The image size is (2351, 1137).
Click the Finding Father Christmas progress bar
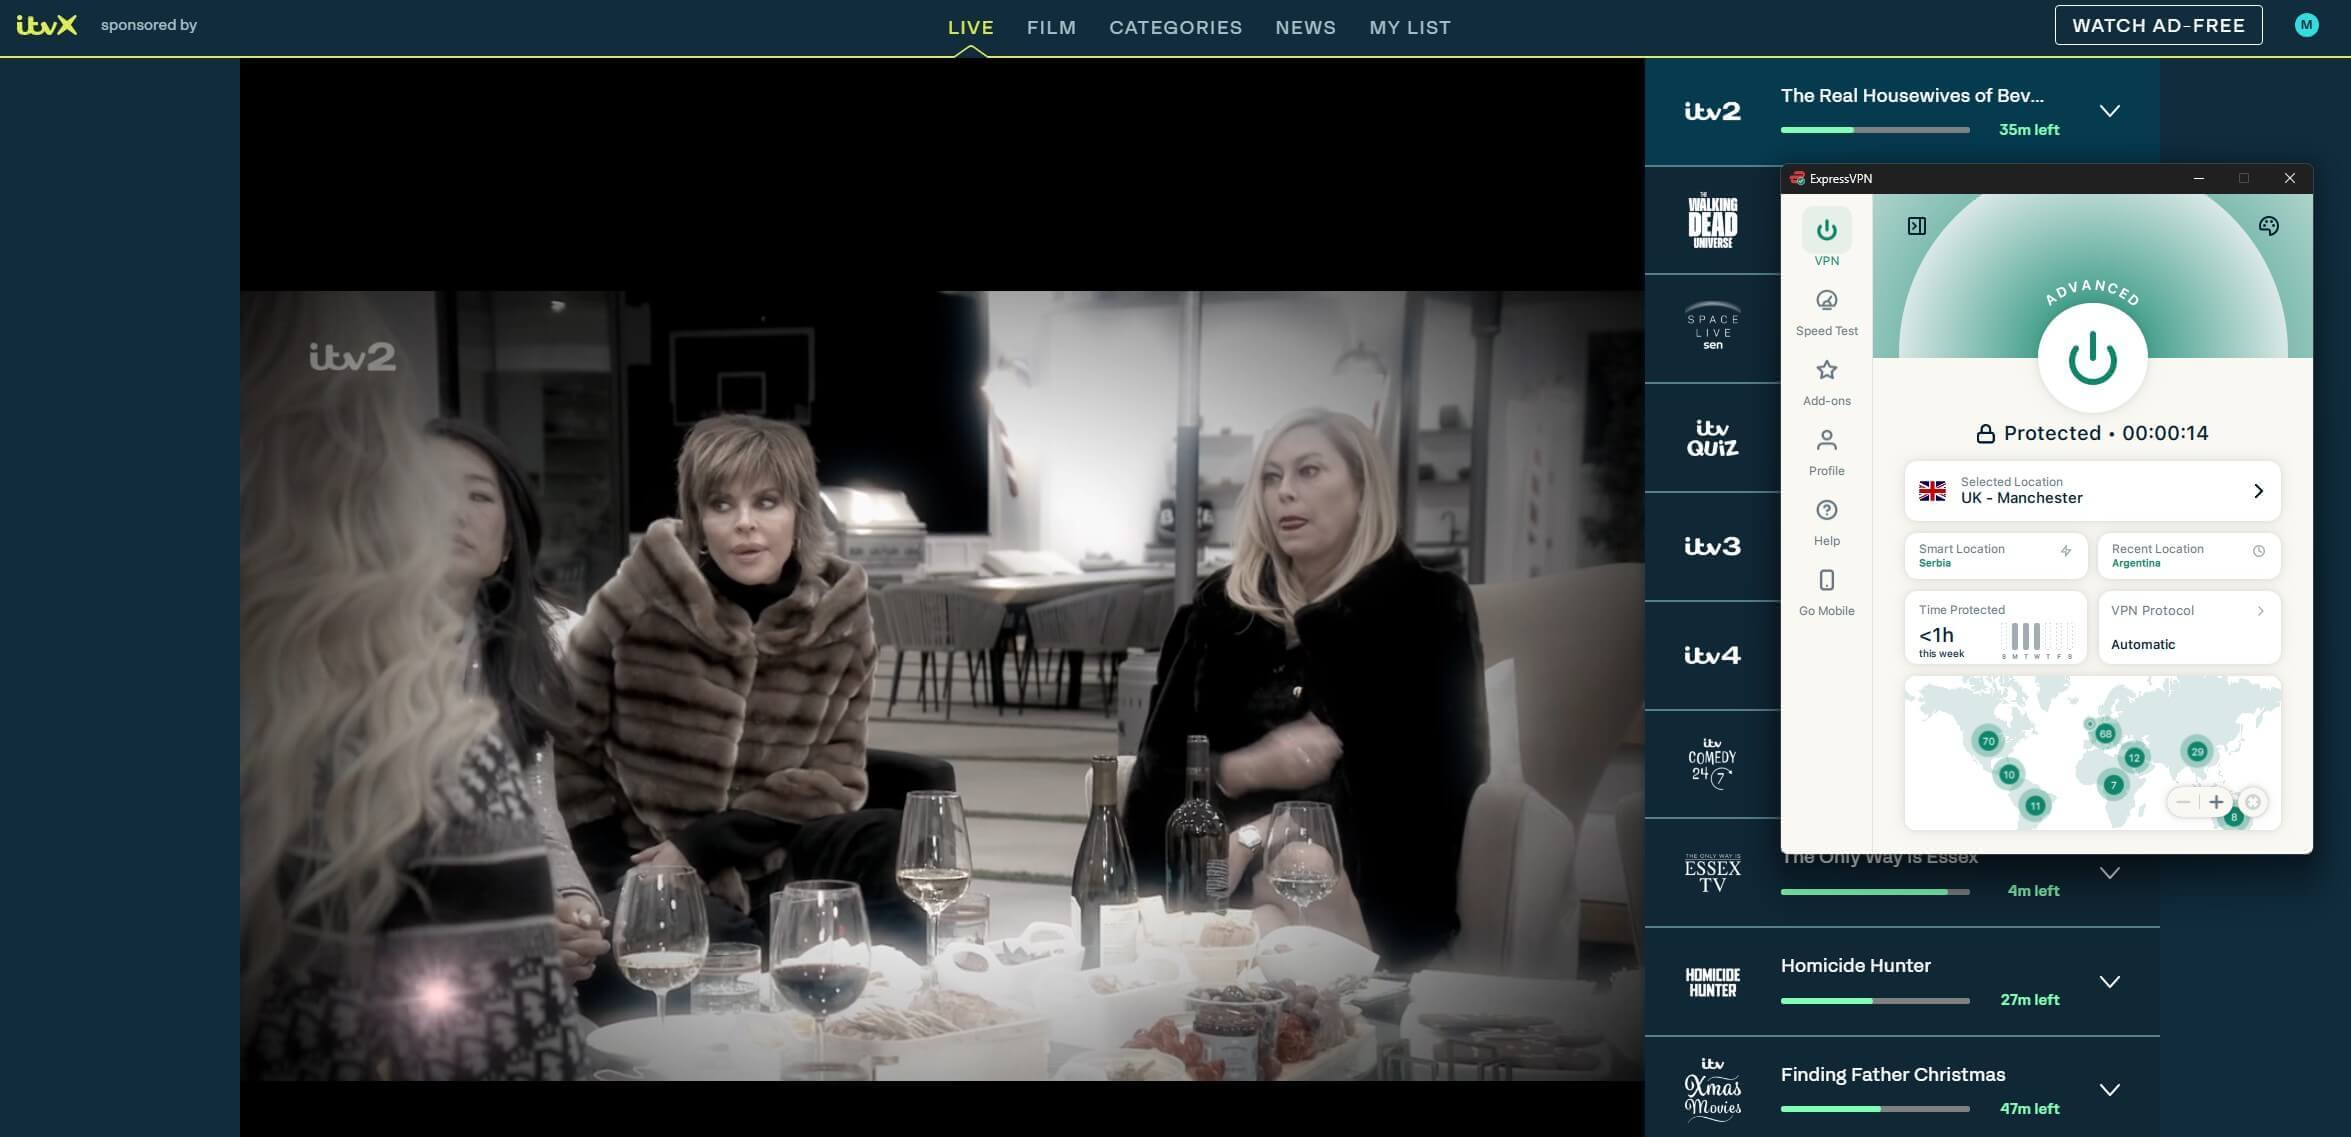1875,1109
